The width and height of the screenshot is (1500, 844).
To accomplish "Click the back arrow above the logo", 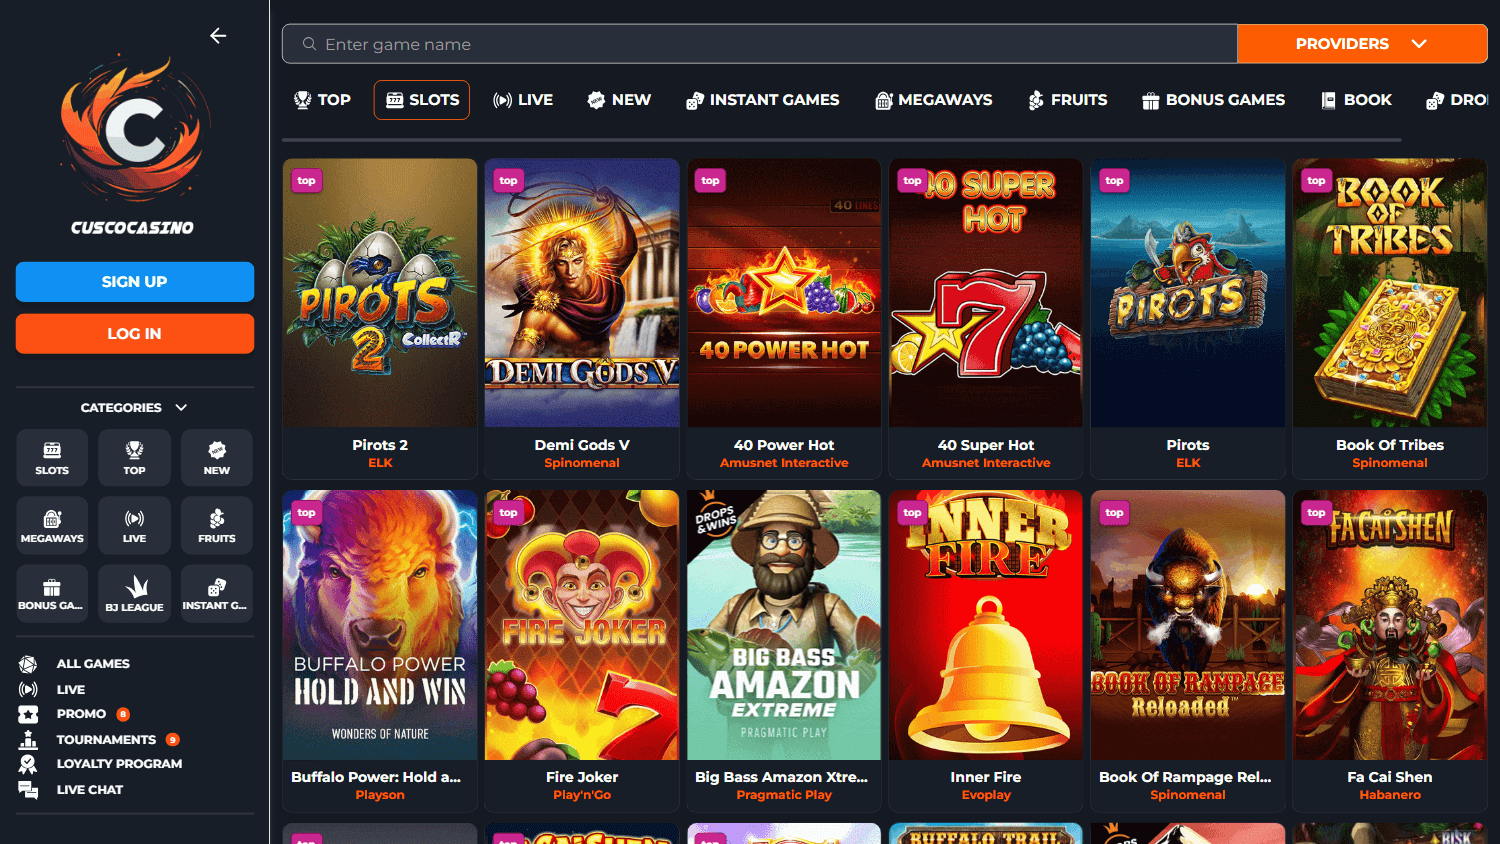I will [x=218, y=35].
